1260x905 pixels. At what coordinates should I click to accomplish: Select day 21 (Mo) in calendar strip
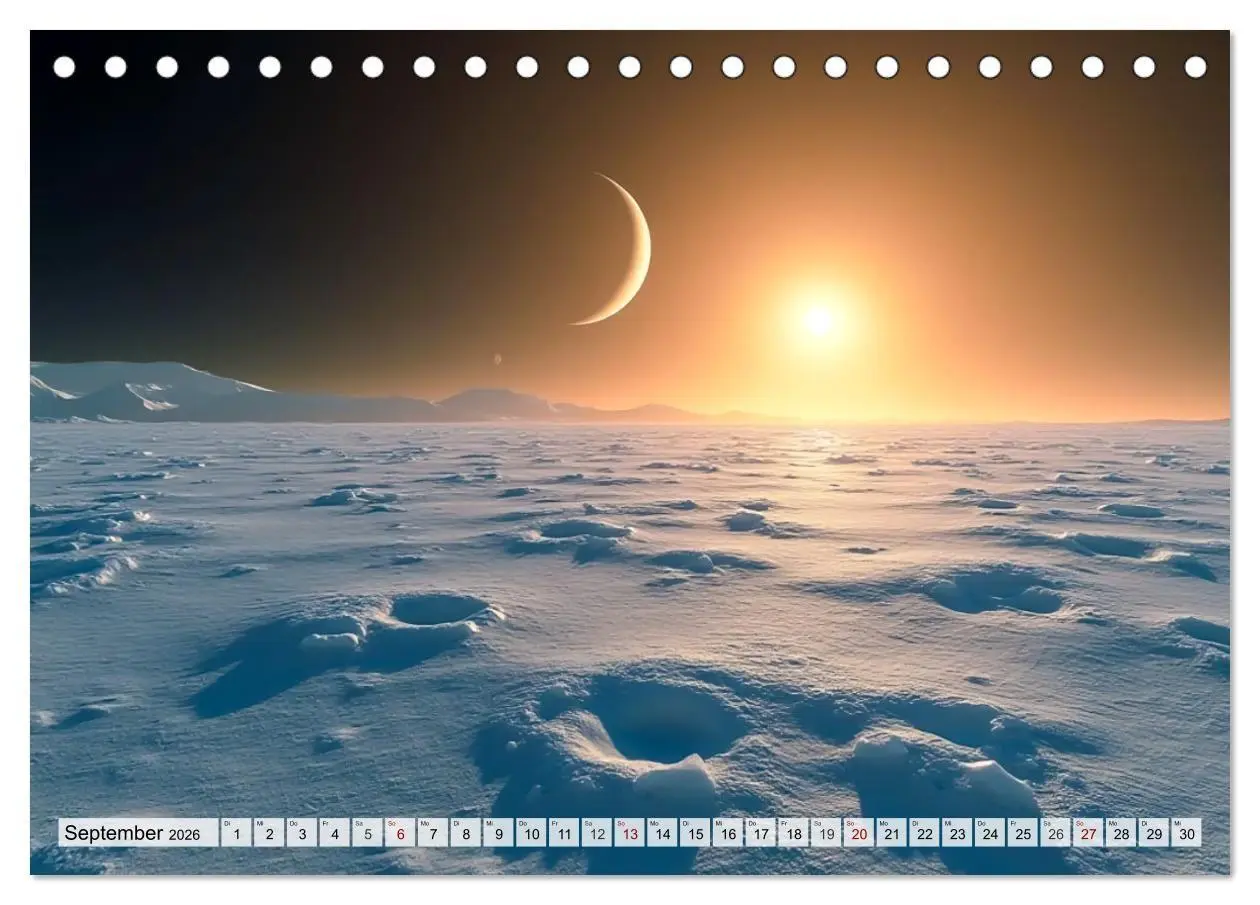pos(892,833)
